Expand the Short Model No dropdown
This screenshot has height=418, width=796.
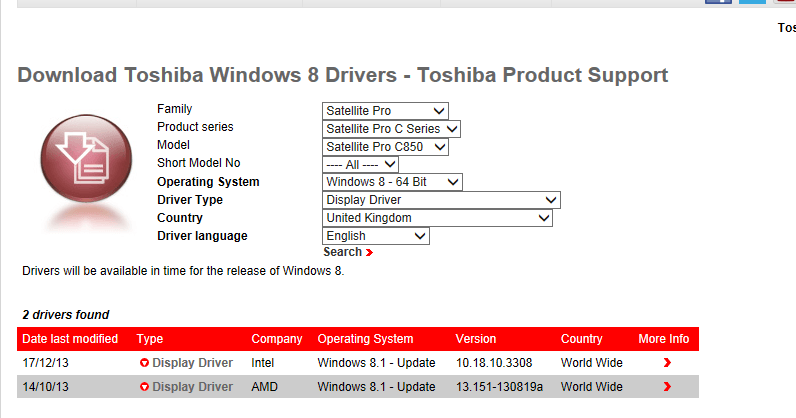(360, 164)
